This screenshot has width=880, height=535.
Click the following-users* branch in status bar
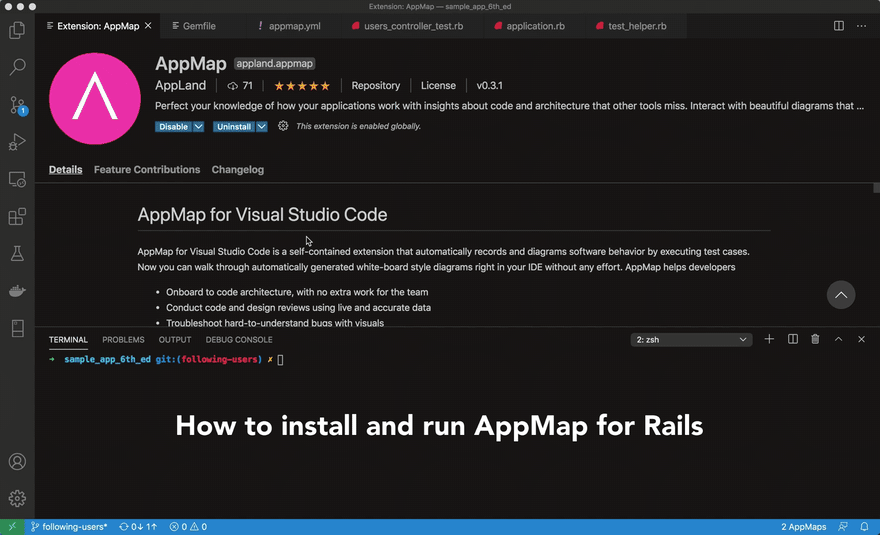point(68,527)
